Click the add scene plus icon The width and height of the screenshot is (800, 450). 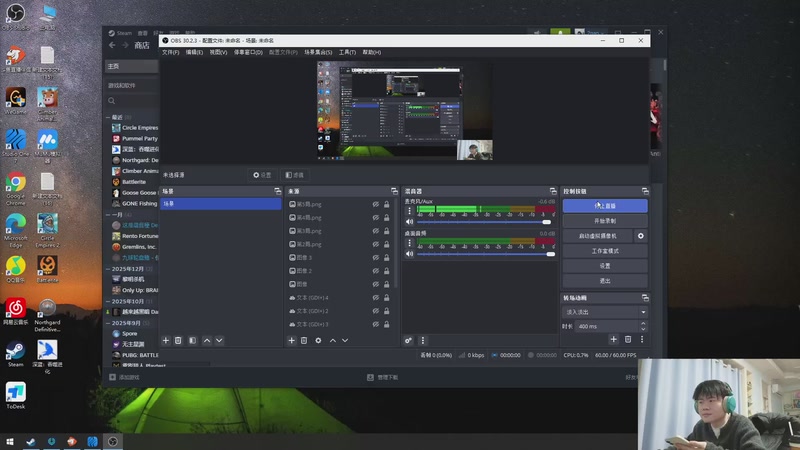[166, 340]
